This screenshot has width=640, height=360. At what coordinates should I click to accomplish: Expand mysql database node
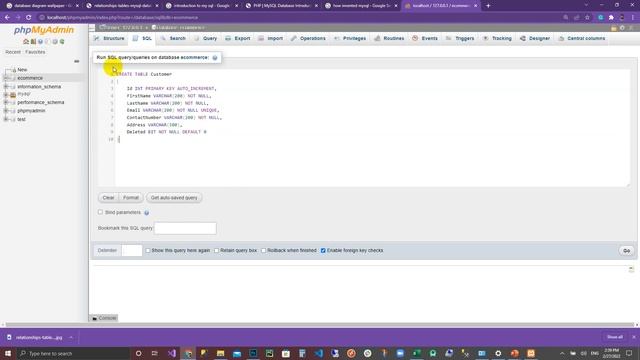[x=6, y=94]
